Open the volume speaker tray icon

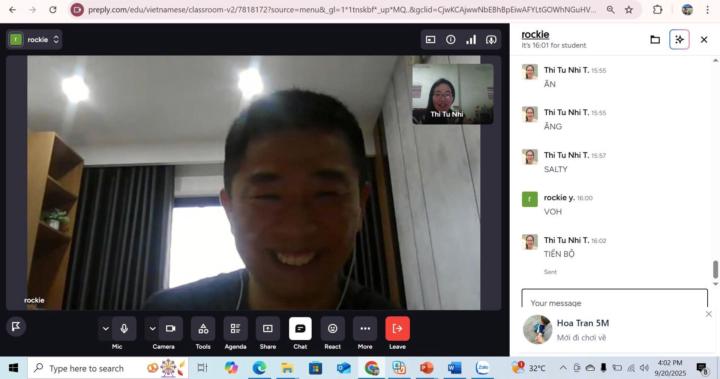(x=645, y=368)
